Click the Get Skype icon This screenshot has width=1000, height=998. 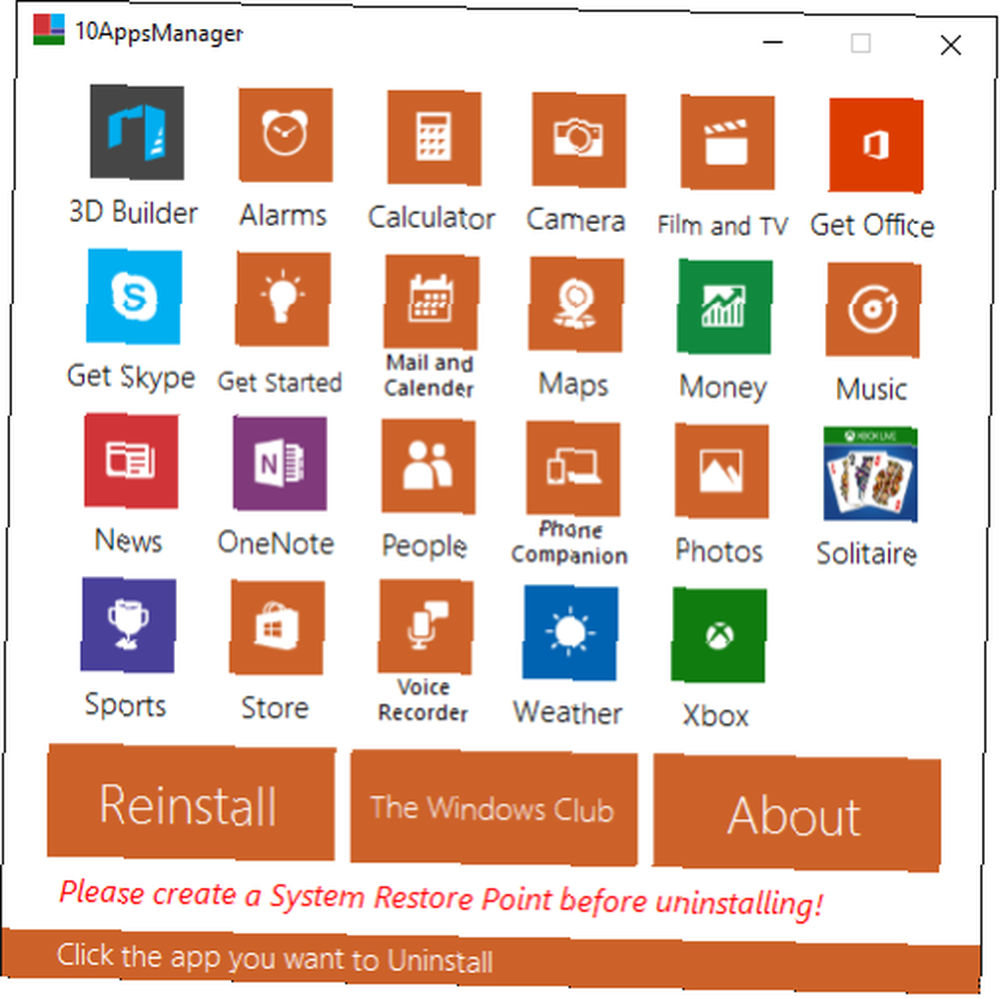[134, 297]
